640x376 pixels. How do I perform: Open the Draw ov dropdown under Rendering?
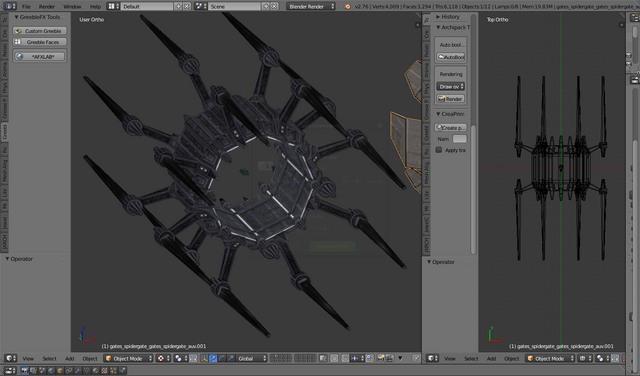tap(451, 87)
